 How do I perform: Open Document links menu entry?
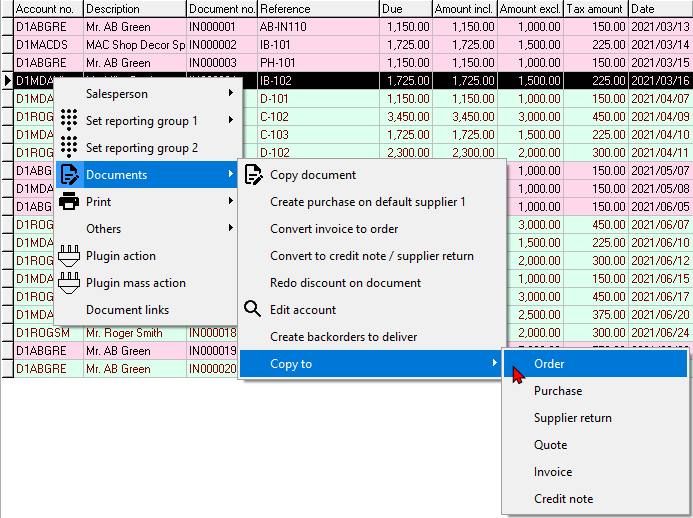pos(147,309)
